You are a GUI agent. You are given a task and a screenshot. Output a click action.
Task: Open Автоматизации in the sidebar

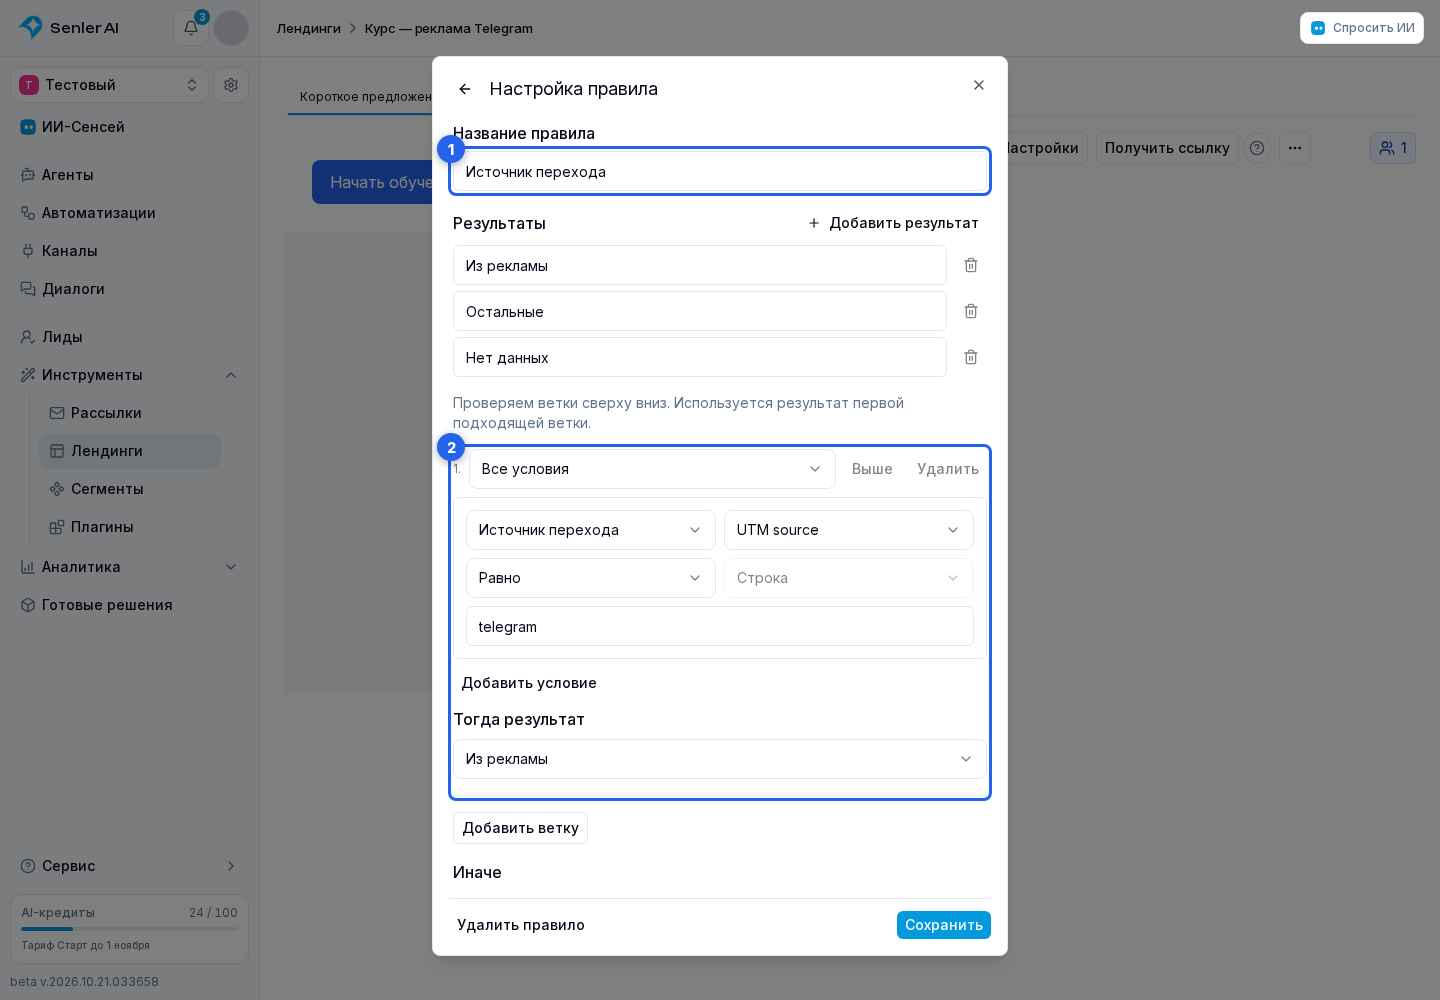tap(130, 213)
